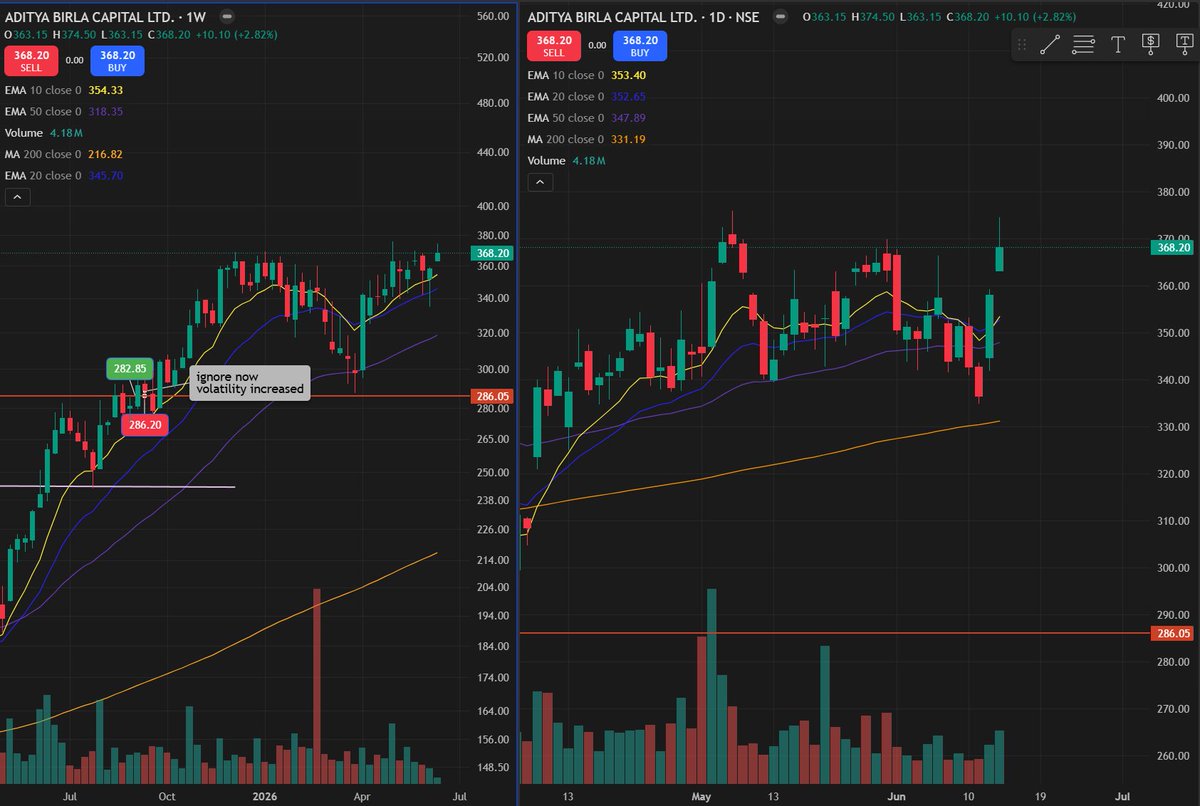Select the Callout text note tool
This screenshot has height=806, width=1200.
click(1183, 44)
